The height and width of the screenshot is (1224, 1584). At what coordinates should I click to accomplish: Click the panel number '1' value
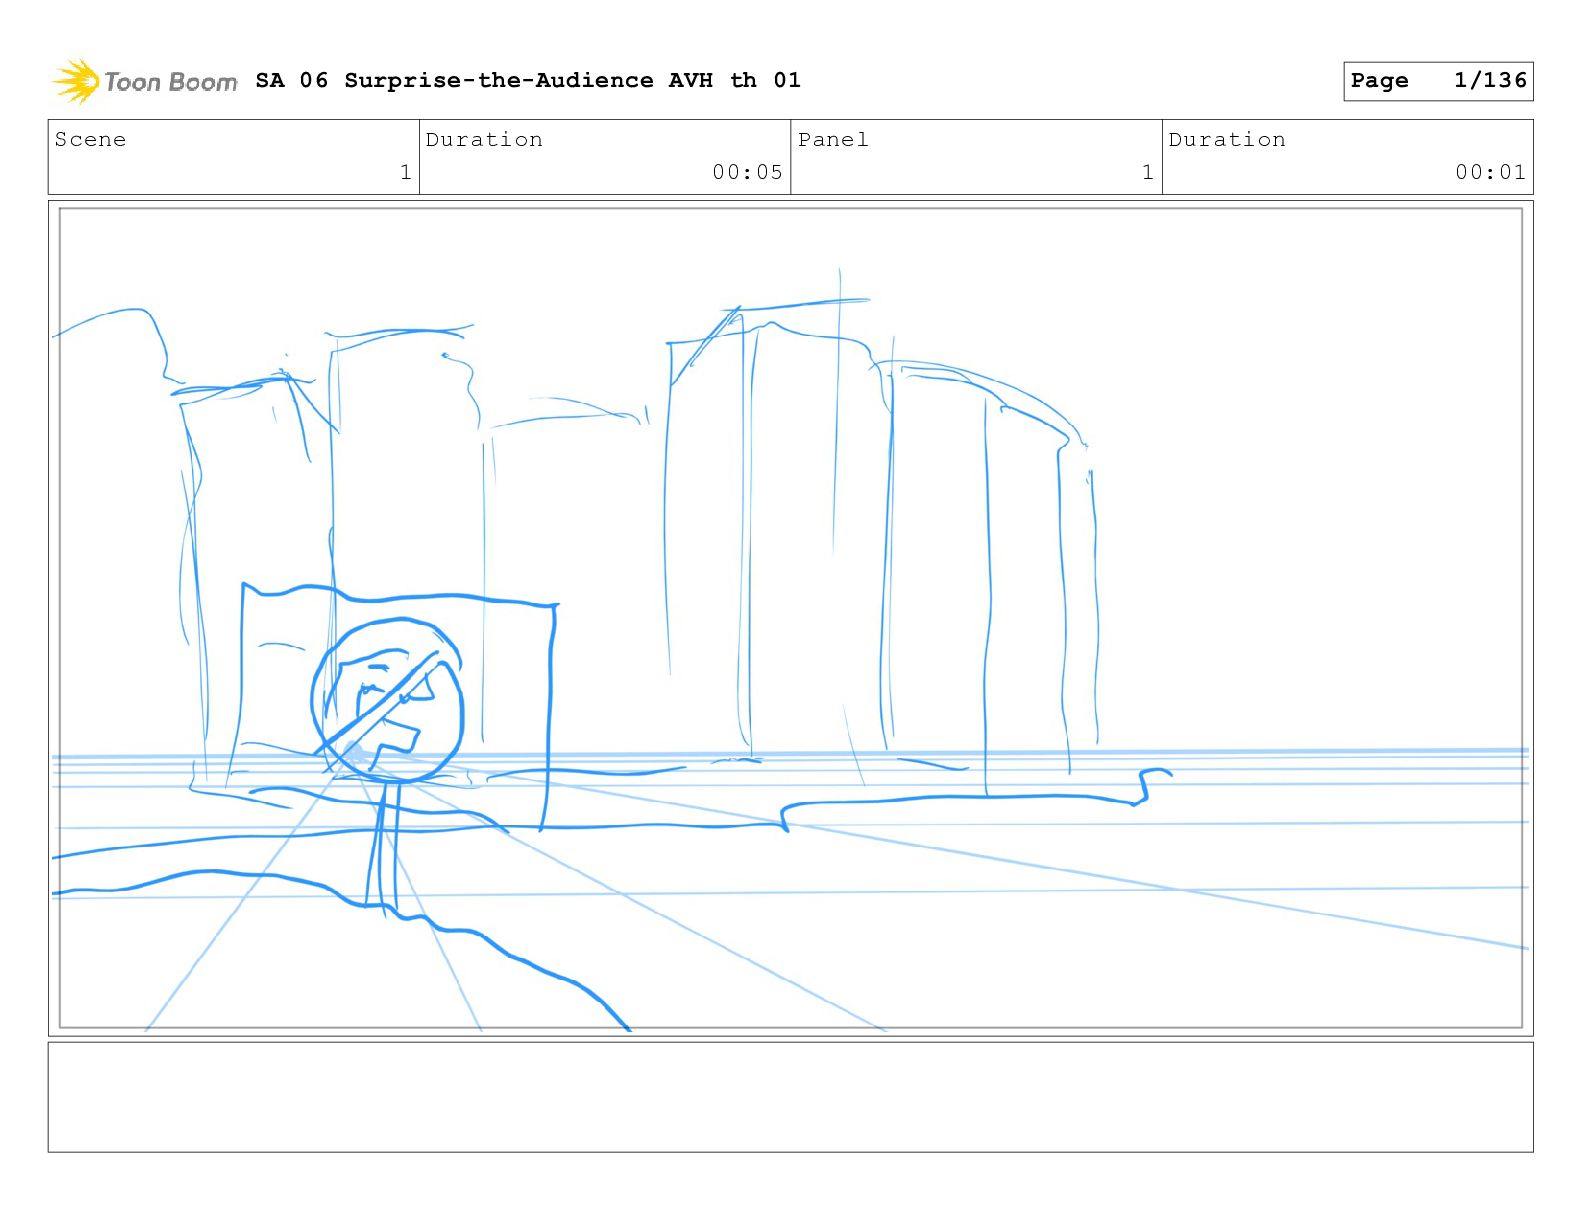coord(1148,172)
